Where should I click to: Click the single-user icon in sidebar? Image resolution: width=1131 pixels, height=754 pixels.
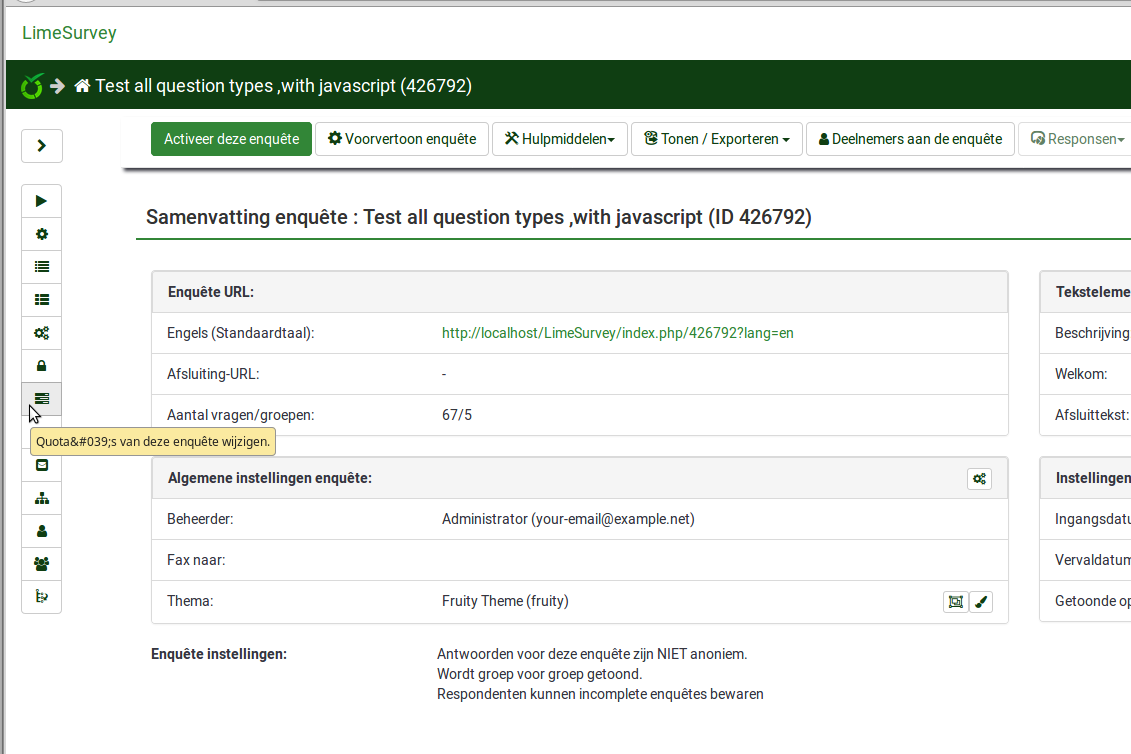coord(41,531)
